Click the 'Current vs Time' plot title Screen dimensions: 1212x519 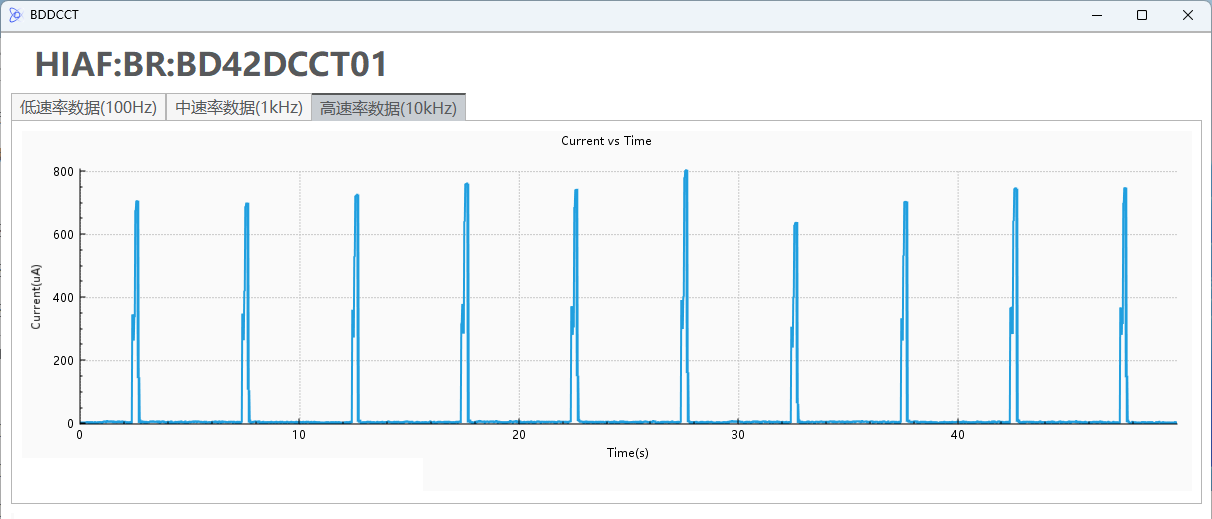[x=606, y=141]
